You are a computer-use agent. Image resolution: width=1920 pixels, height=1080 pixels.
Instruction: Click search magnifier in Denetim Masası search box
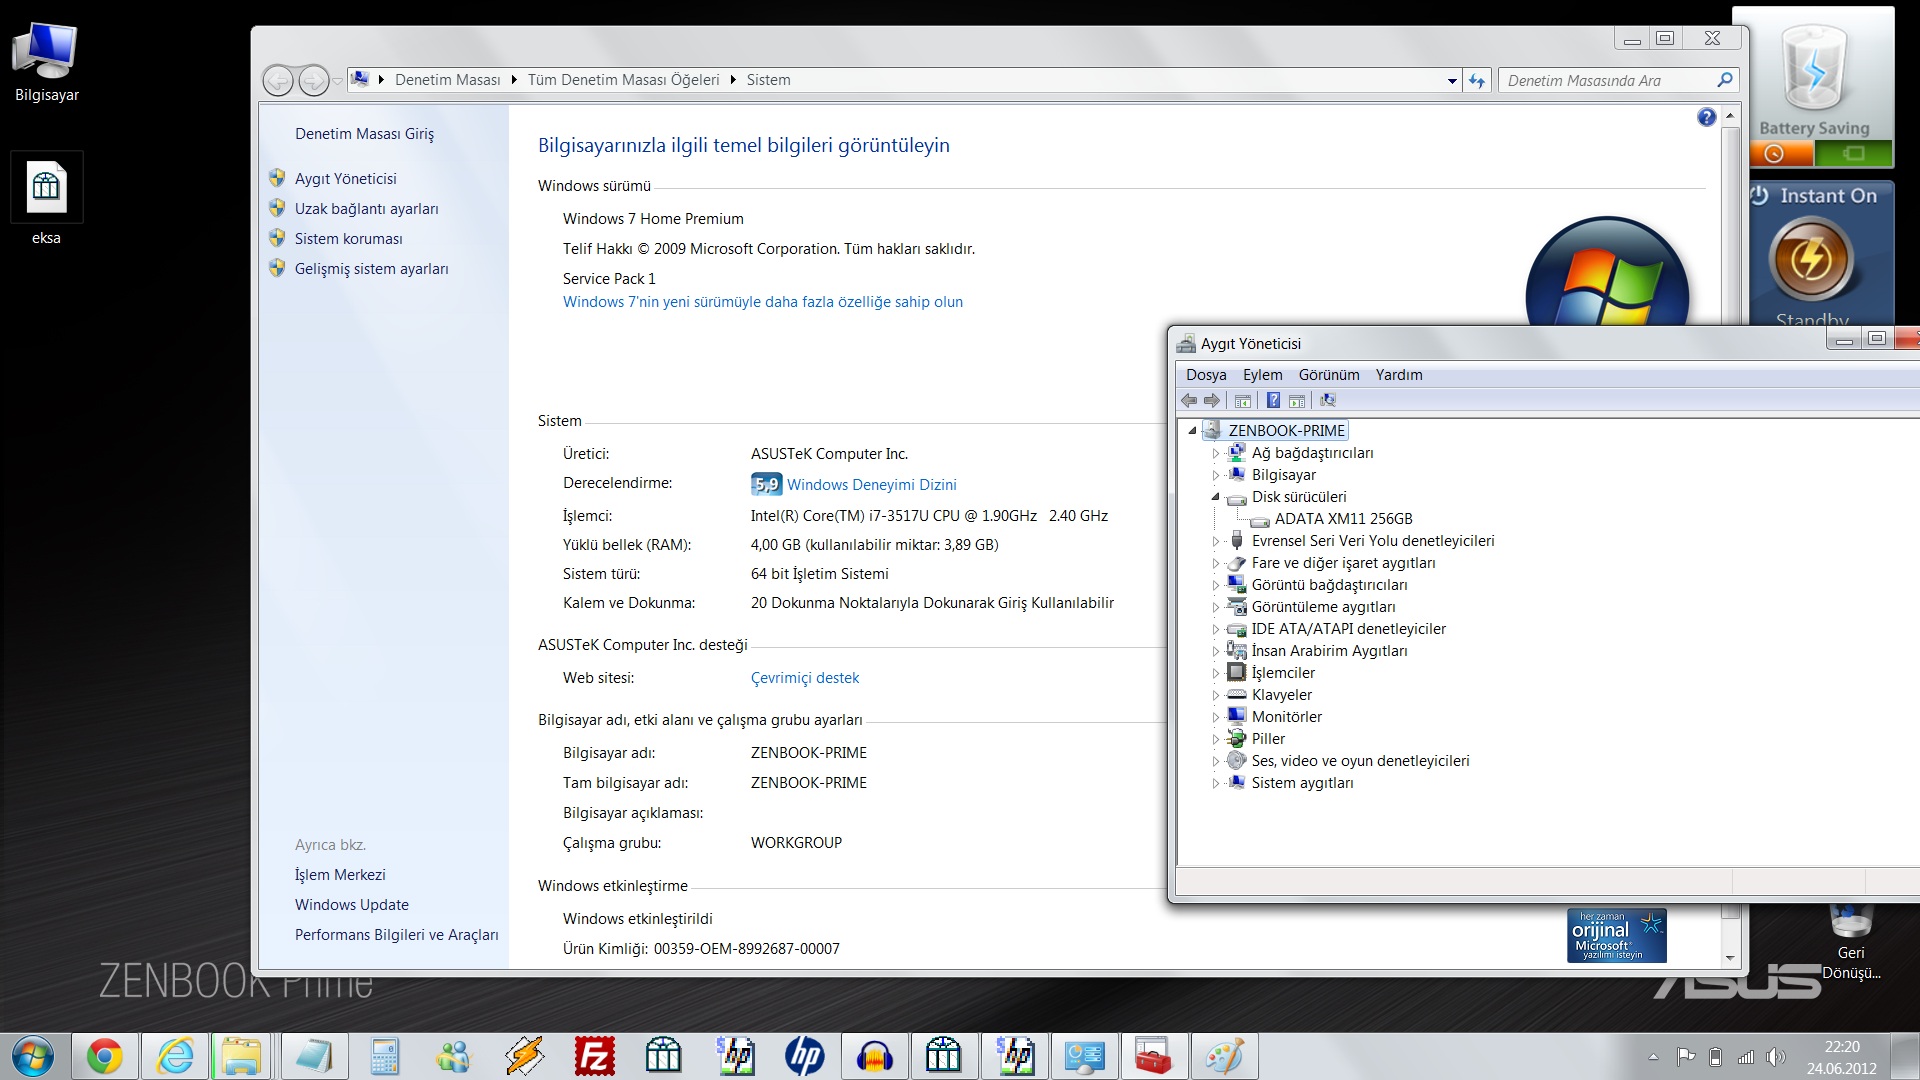coord(1725,80)
